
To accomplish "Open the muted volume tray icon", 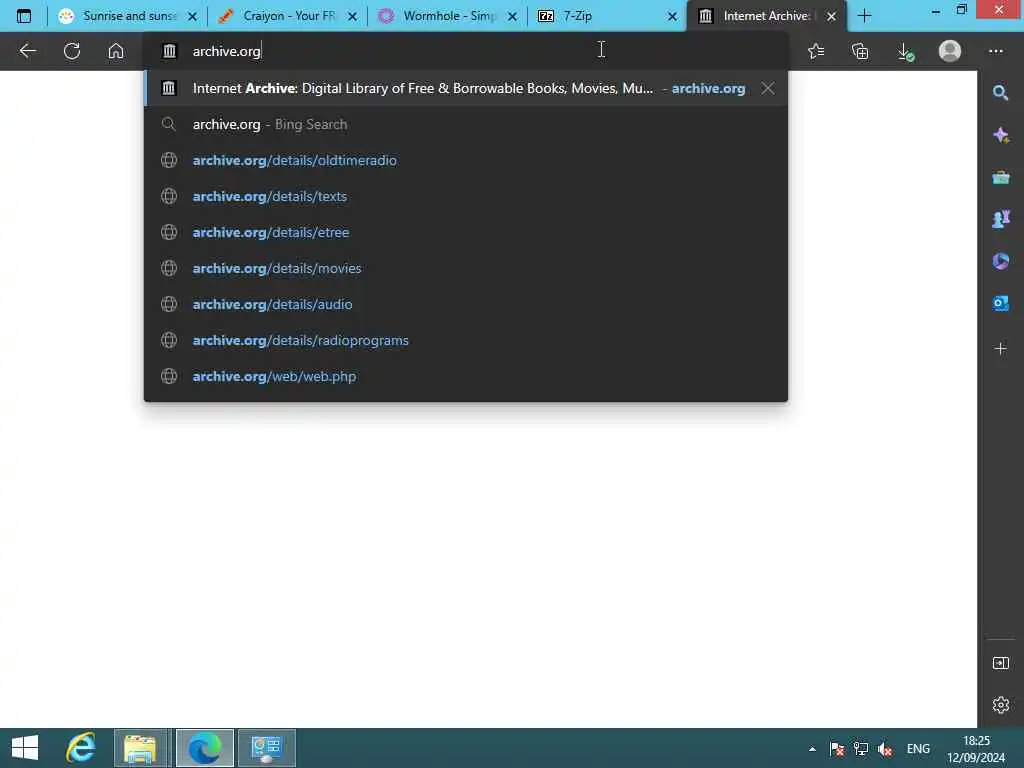I will (x=885, y=749).
